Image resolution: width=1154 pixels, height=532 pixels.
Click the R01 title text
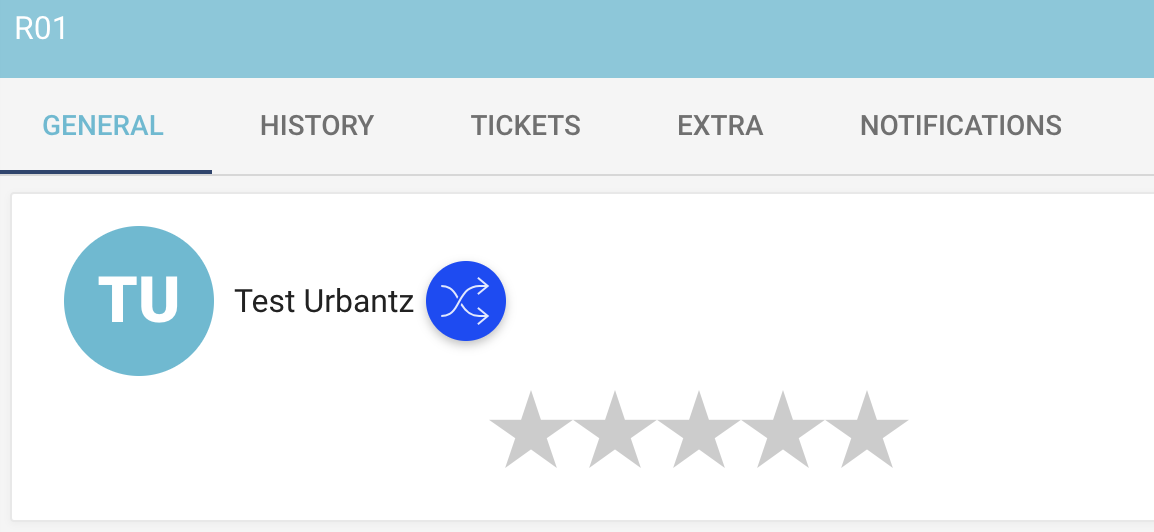pyautogui.click(x=41, y=29)
